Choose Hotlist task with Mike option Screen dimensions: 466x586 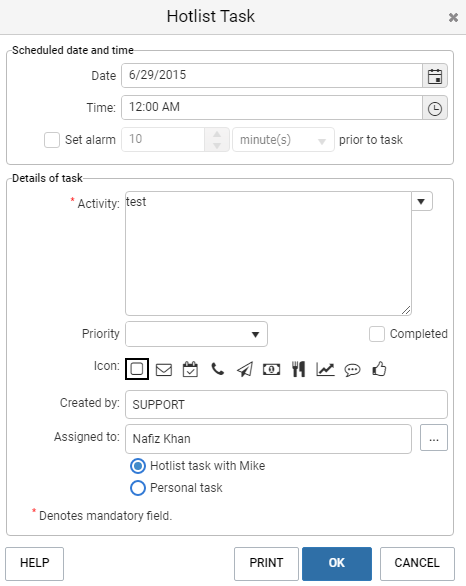(x=138, y=466)
